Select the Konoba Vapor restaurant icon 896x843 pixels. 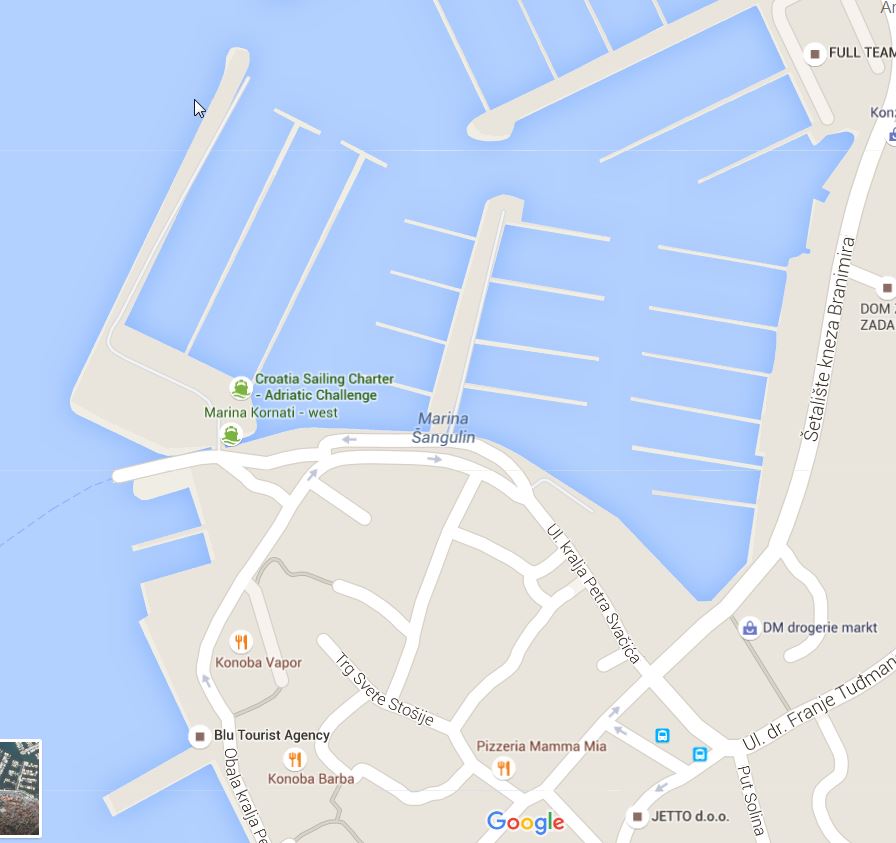coord(241,641)
